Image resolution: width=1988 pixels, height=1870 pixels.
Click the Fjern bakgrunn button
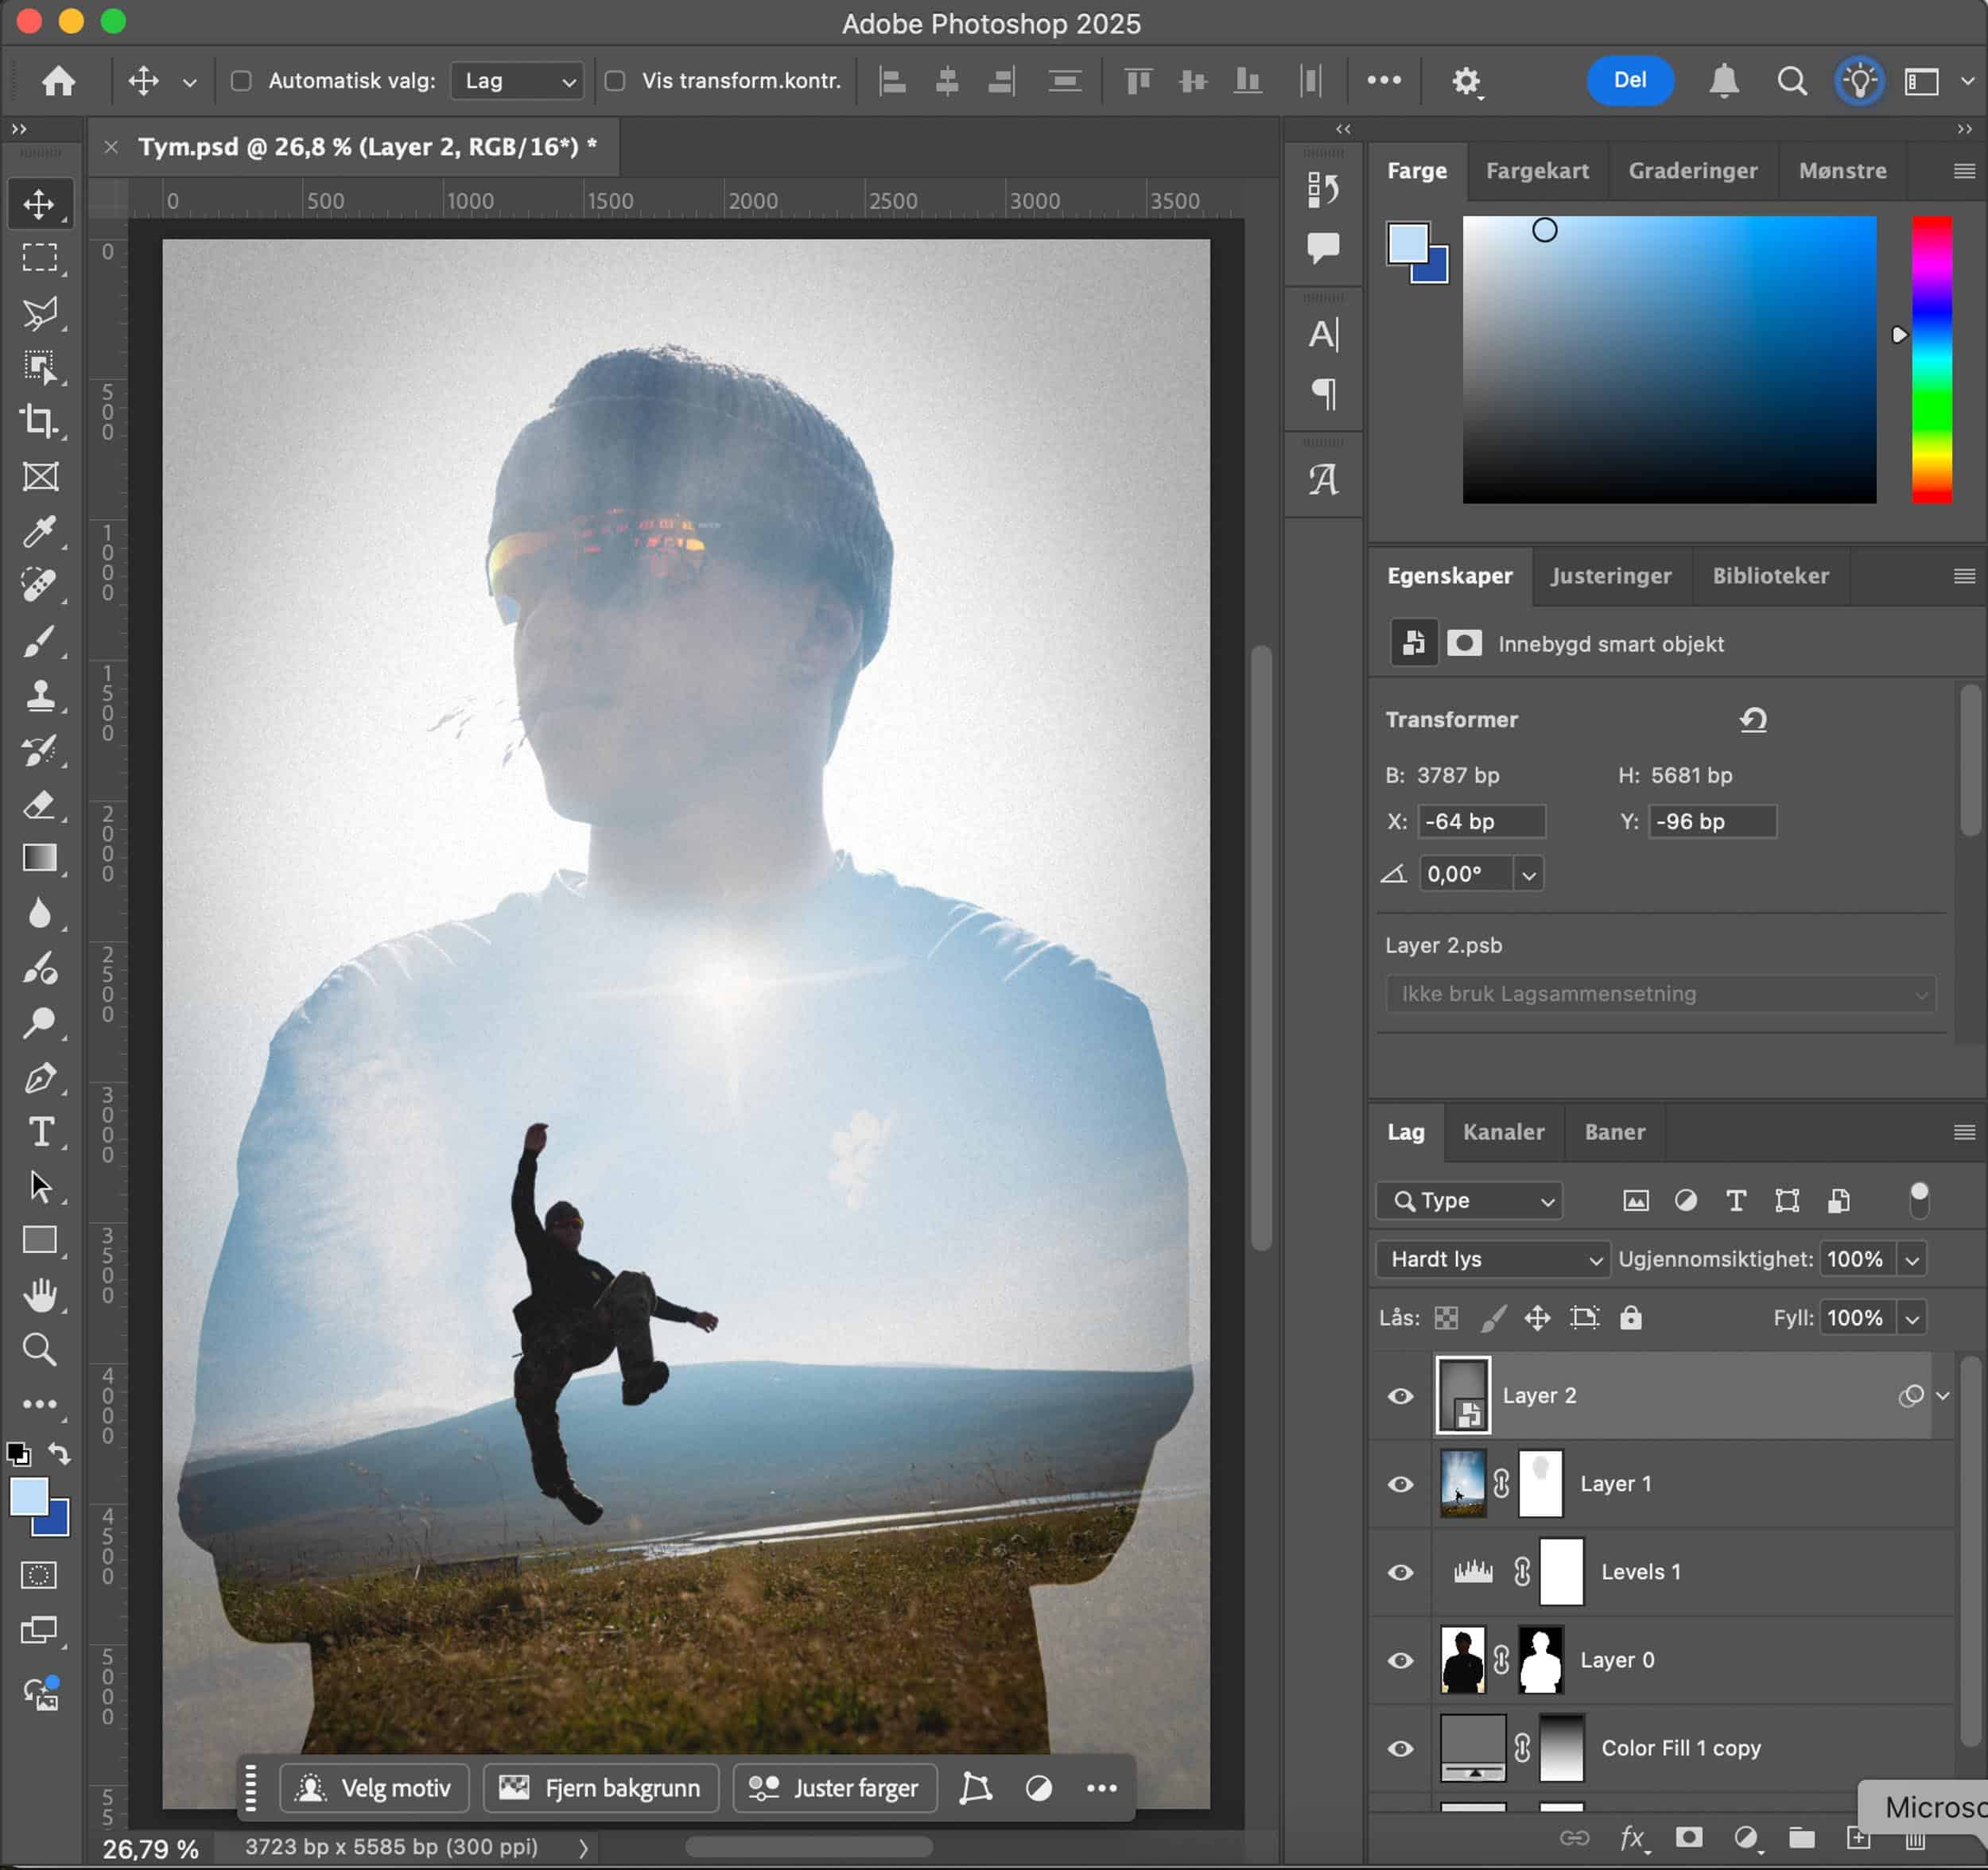pyautogui.click(x=601, y=1788)
